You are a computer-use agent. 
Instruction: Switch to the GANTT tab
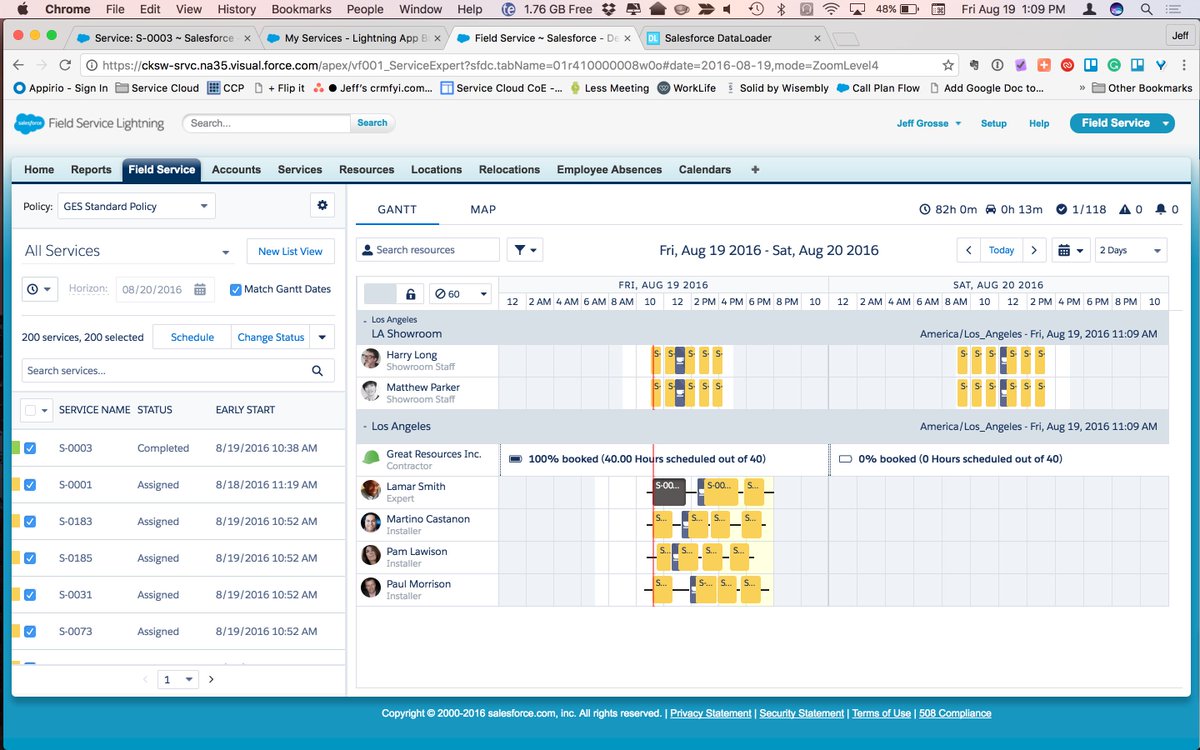click(397, 210)
